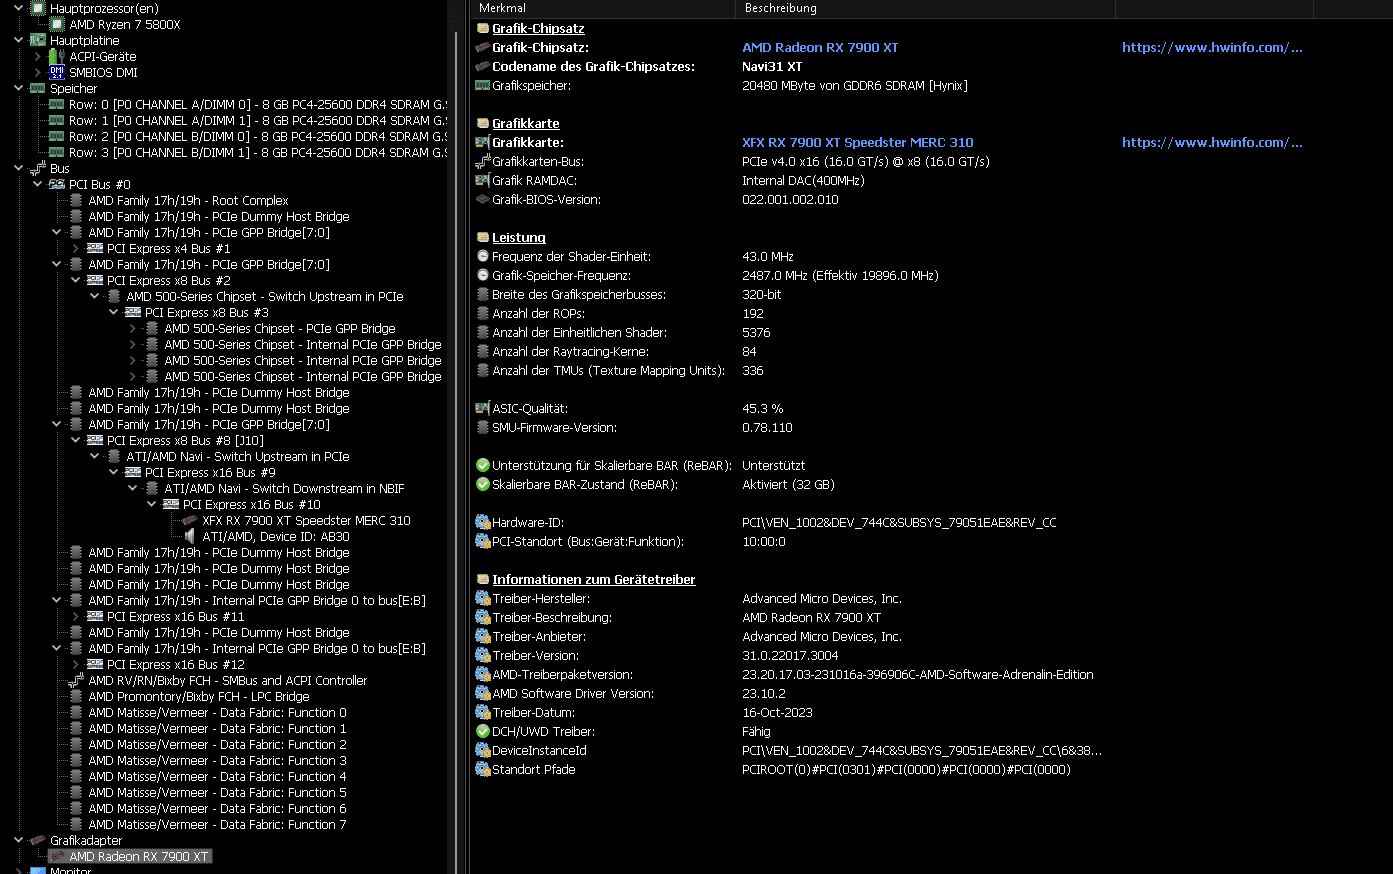Click the ATI/AMD Device ID AB30 audio icon

[190, 536]
